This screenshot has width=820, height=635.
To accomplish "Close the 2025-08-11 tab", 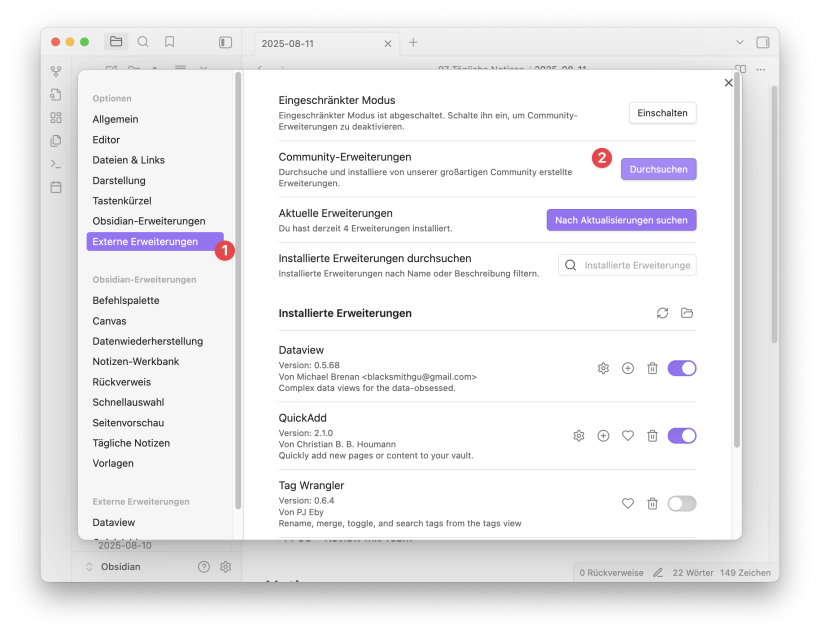I will coord(388,44).
